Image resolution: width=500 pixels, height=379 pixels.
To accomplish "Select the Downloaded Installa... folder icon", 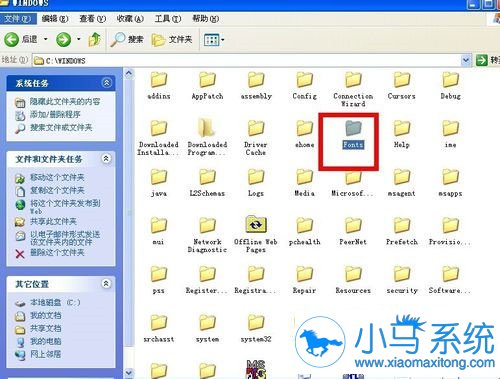I will 159,128.
